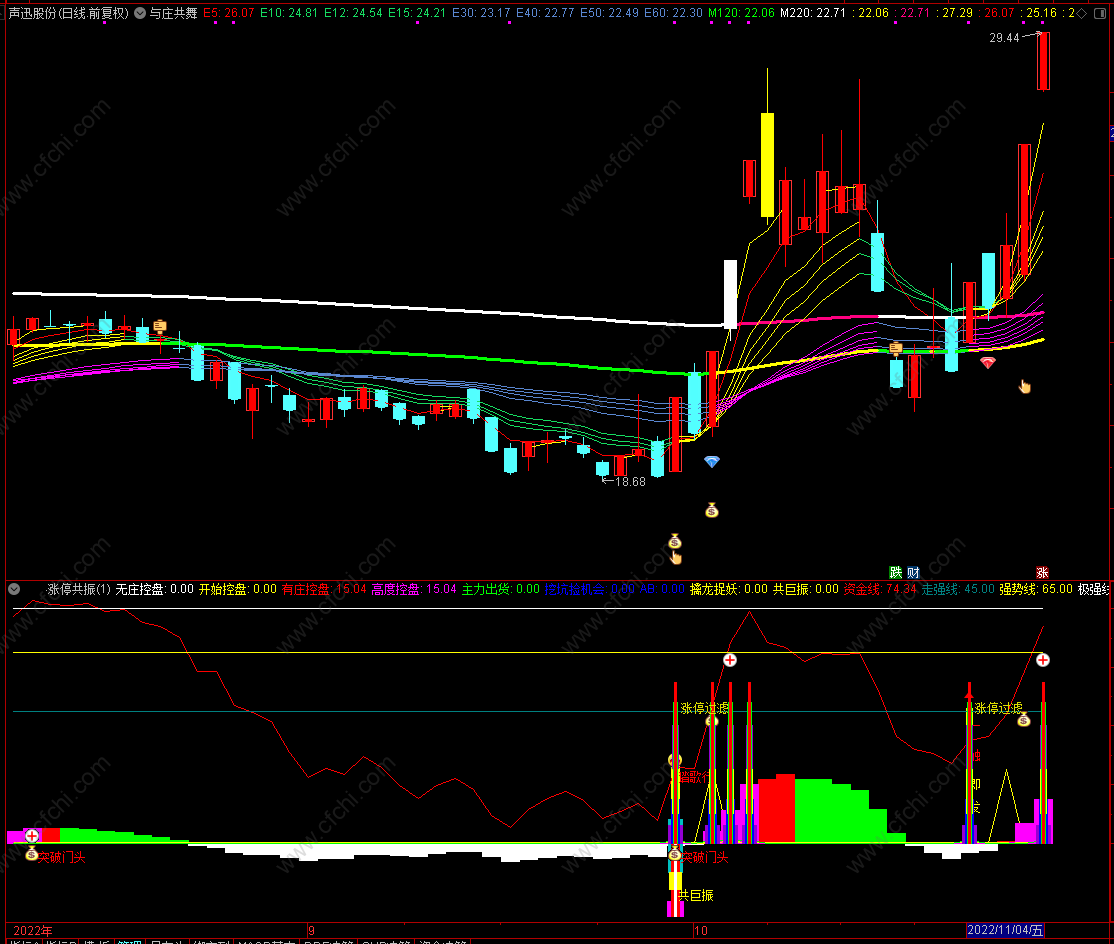Click the pointing hand near red diamond

pyautogui.click(x=1024, y=386)
